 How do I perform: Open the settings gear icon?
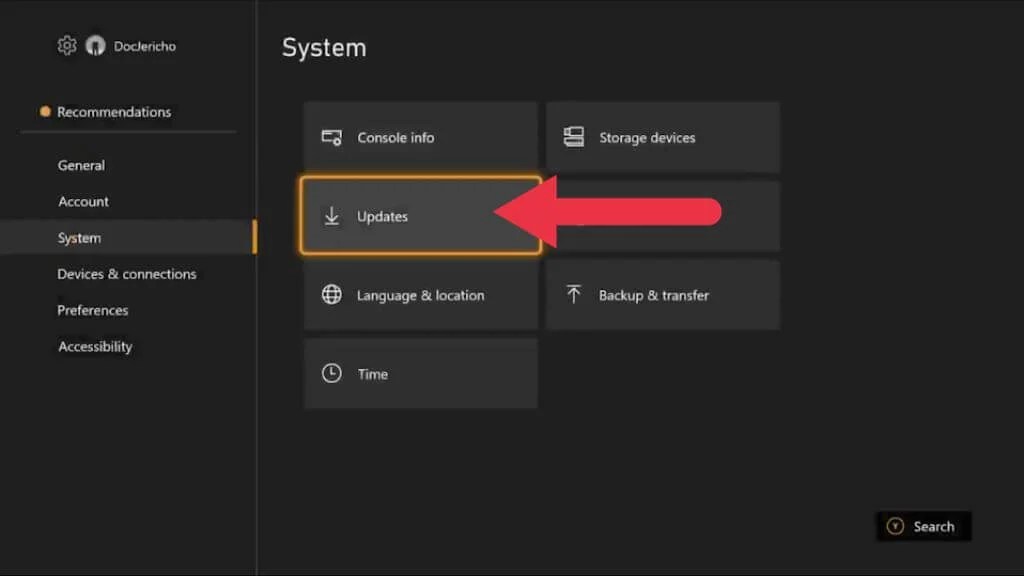click(66, 45)
